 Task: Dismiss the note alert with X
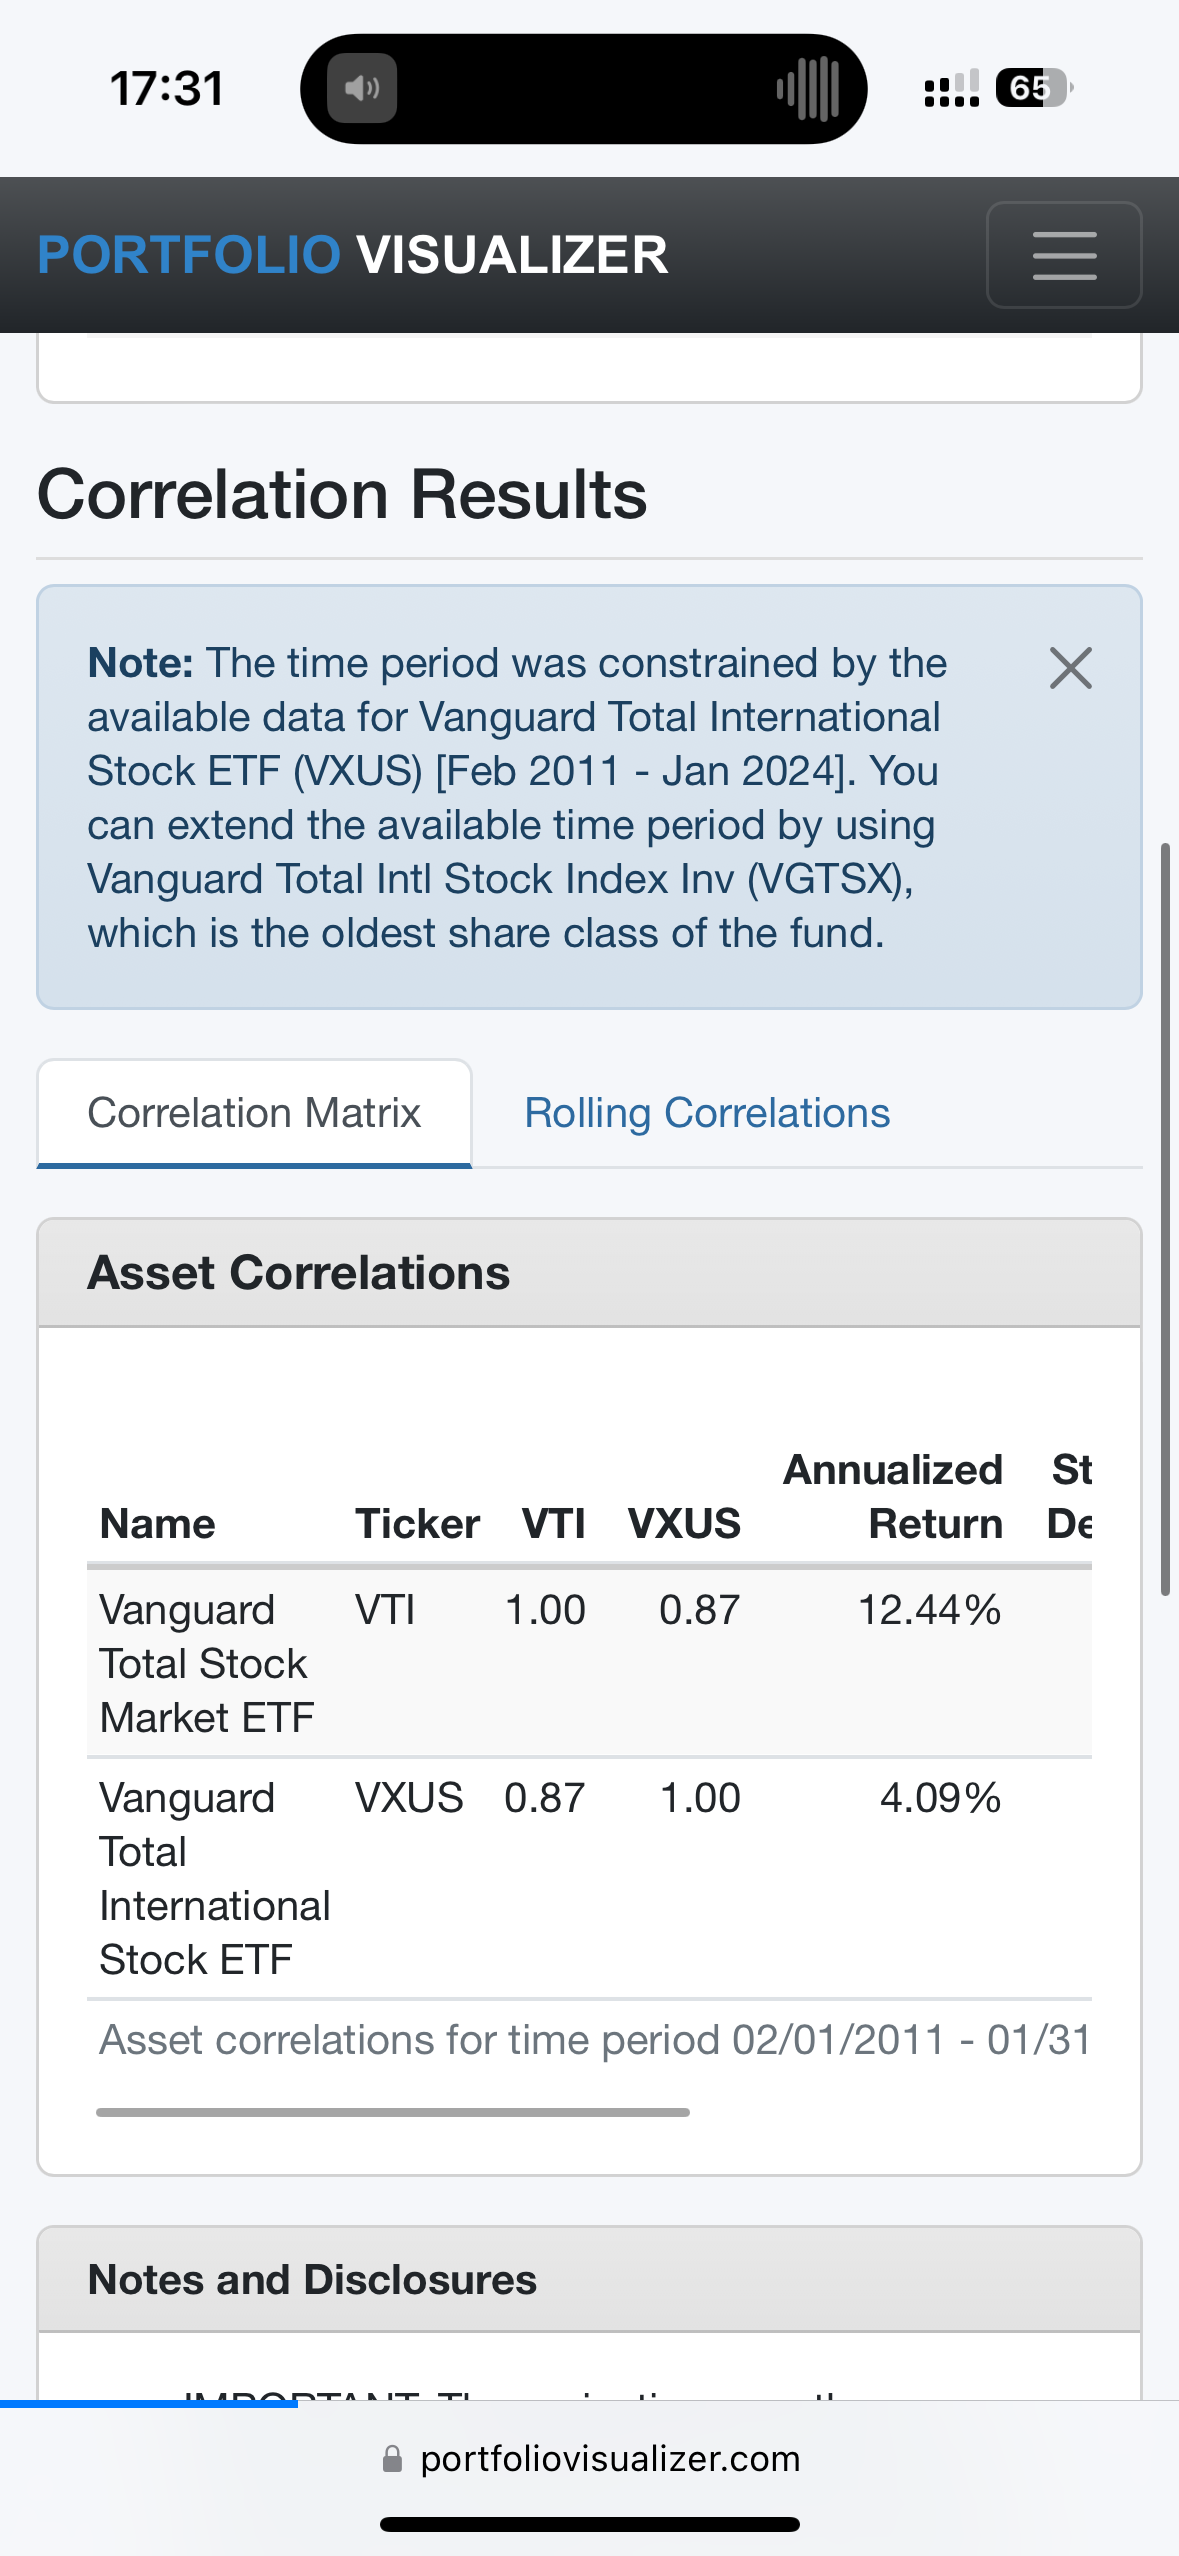pyautogui.click(x=1070, y=668)
